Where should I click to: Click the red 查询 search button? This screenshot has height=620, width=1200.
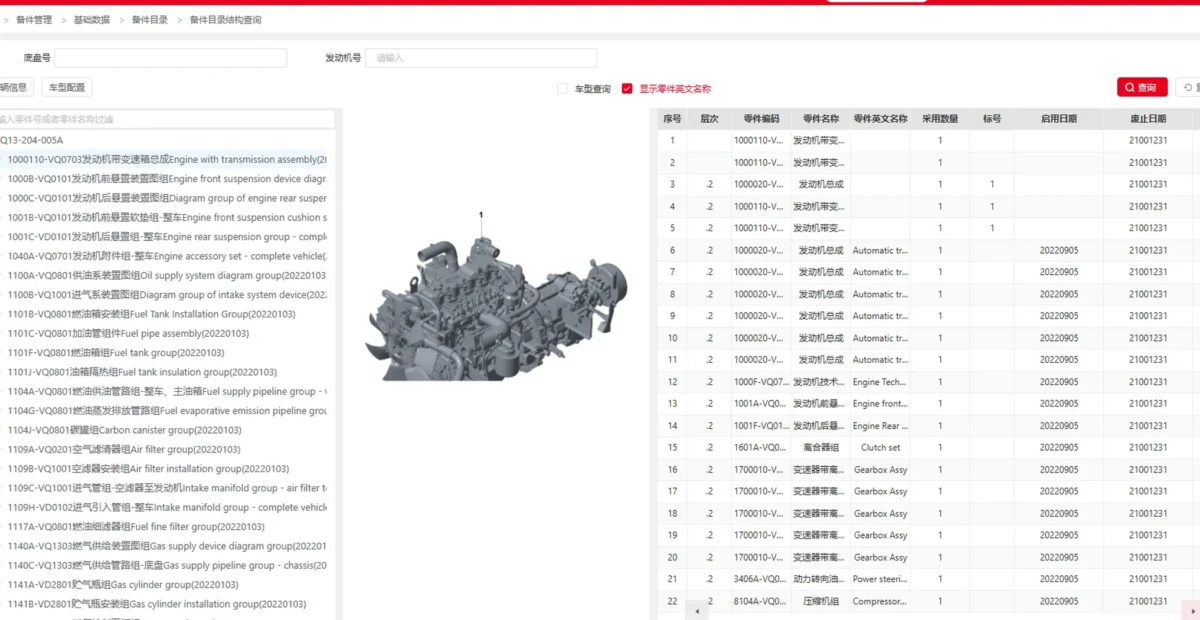coord(1141,88)
